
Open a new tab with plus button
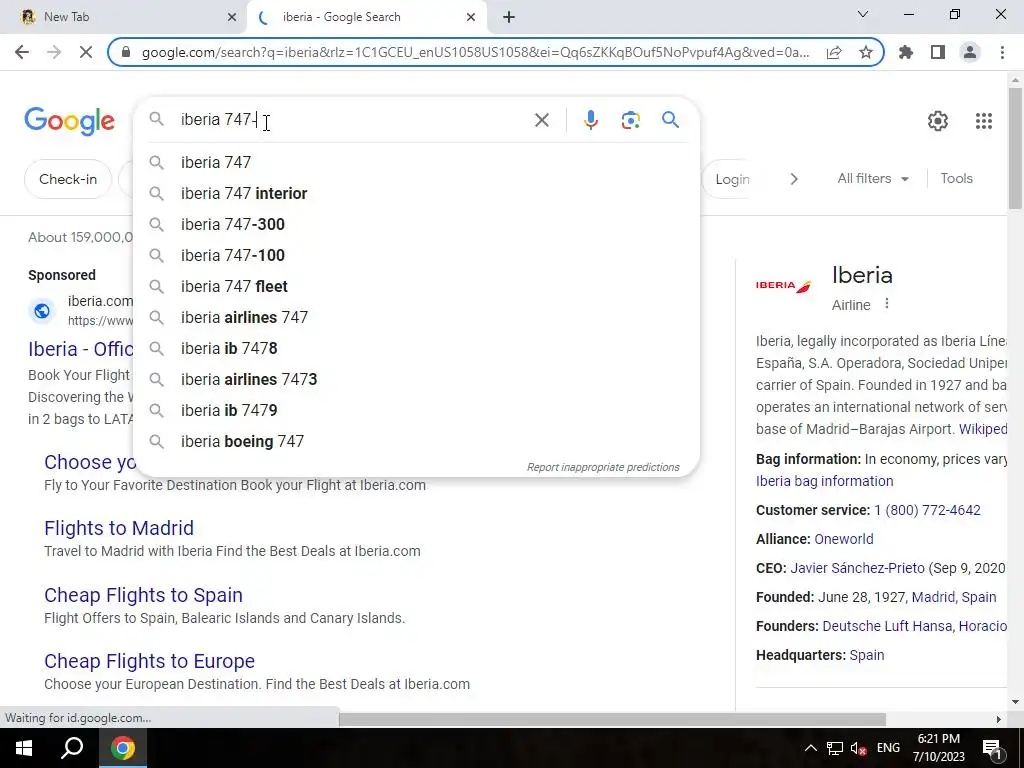click(x=509, y=17)
